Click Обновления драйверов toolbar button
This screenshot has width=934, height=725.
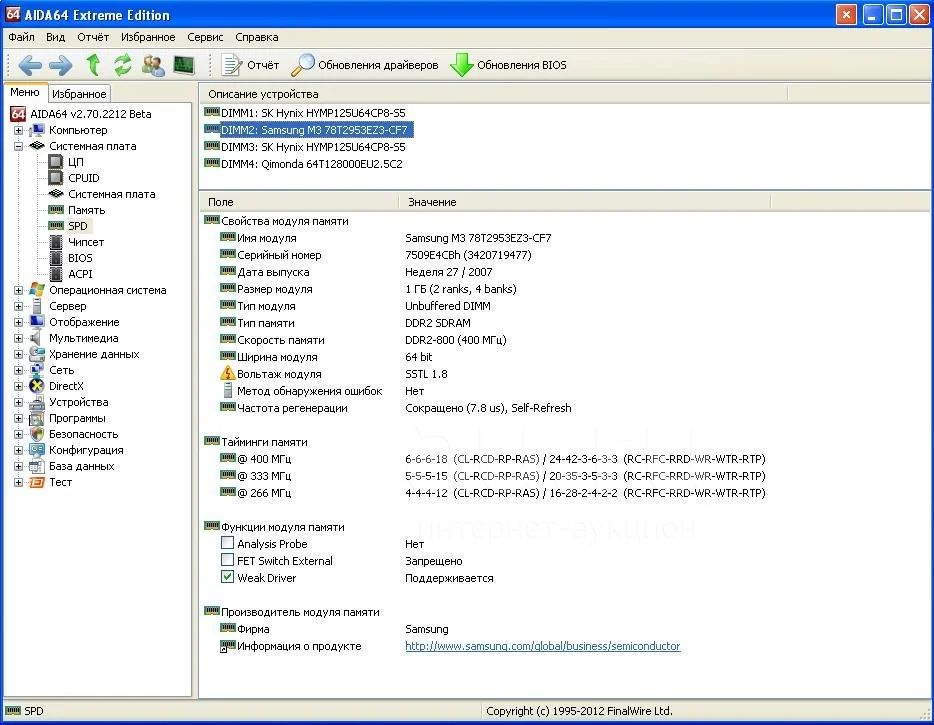[365, 65]
